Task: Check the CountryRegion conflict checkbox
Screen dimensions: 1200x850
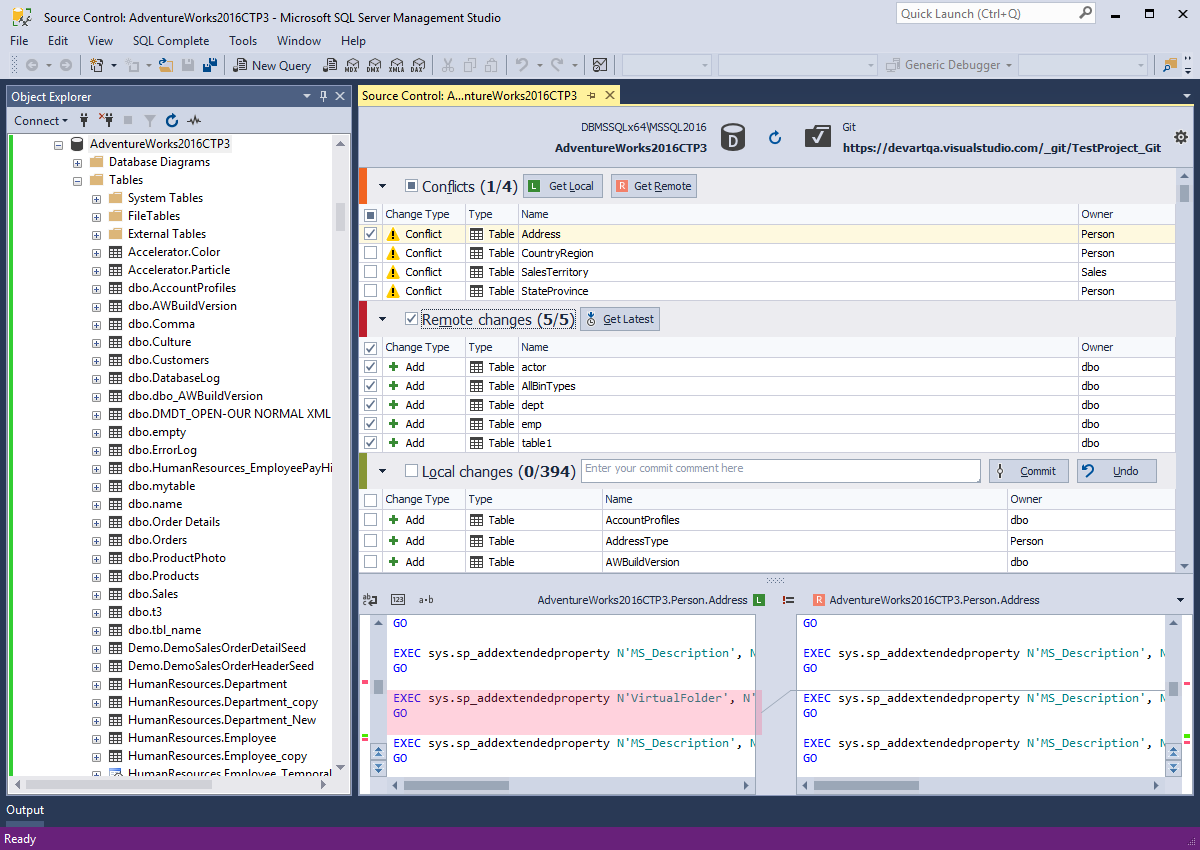Action: [x=370, y=252]
